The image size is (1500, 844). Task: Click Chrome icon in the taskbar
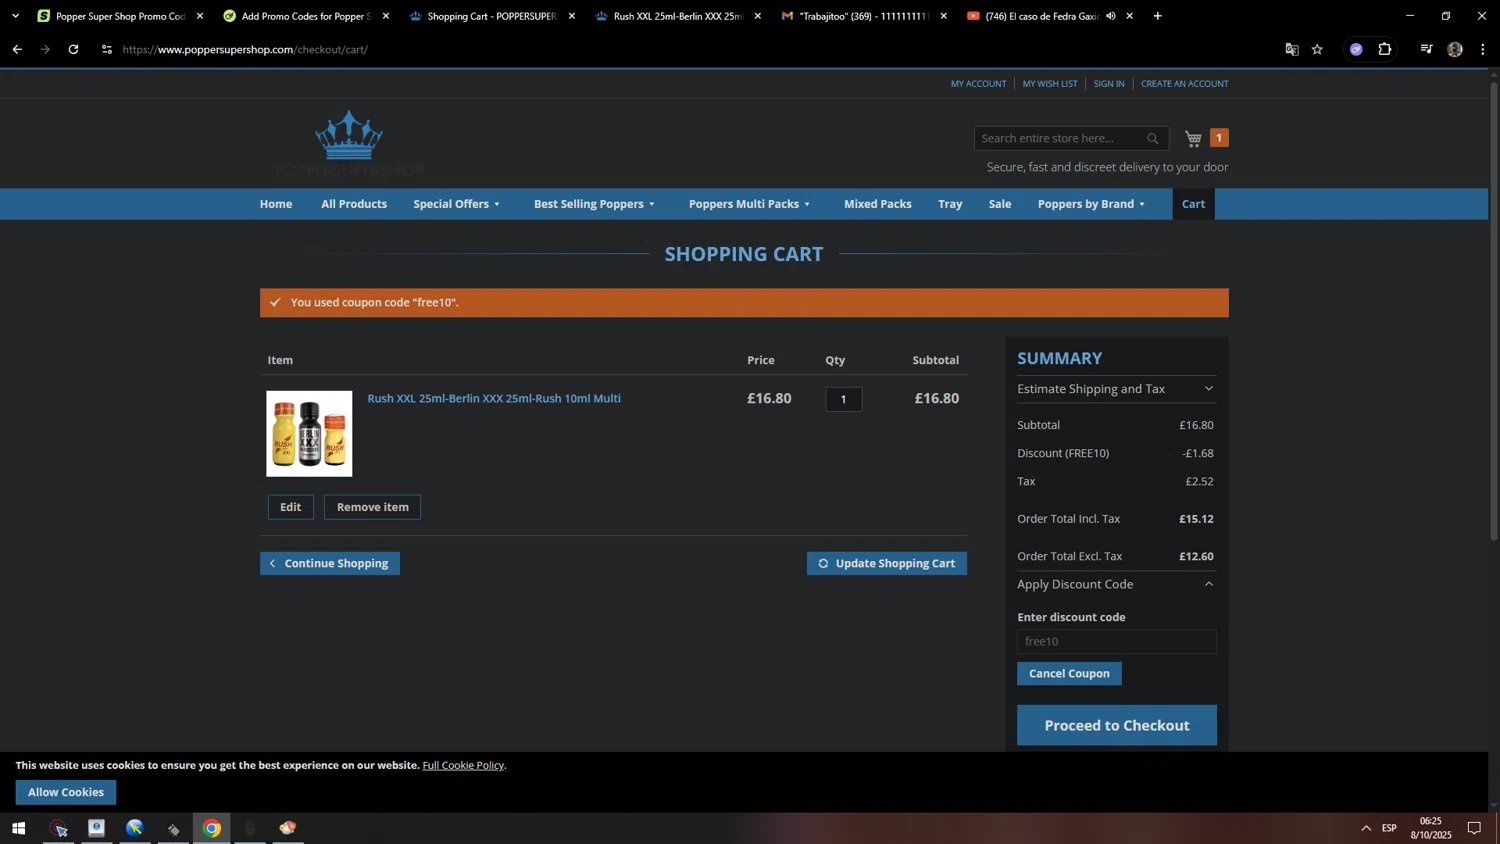[212, 828]
